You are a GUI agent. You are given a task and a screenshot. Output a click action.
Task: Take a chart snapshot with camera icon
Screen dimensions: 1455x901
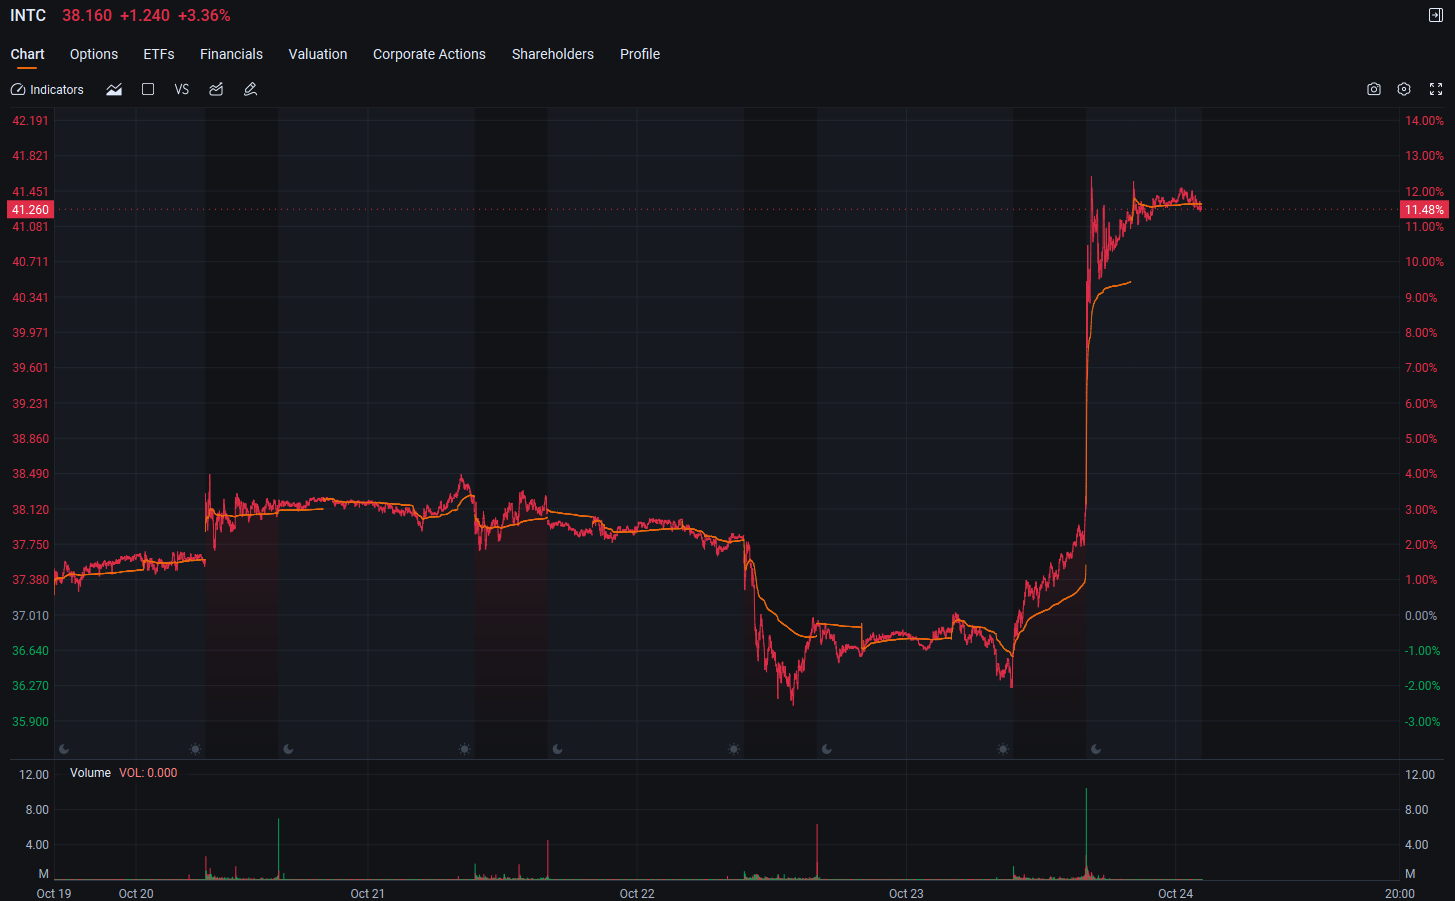point(1374,89)
